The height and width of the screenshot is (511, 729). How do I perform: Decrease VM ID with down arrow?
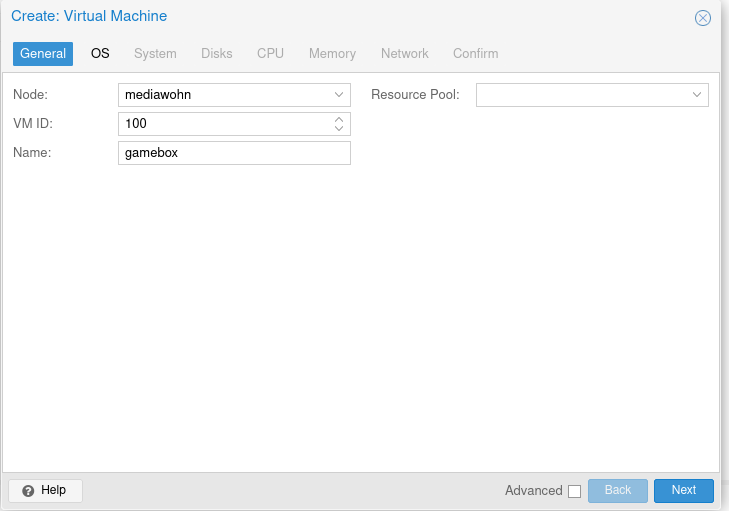(x=339, y=129)
